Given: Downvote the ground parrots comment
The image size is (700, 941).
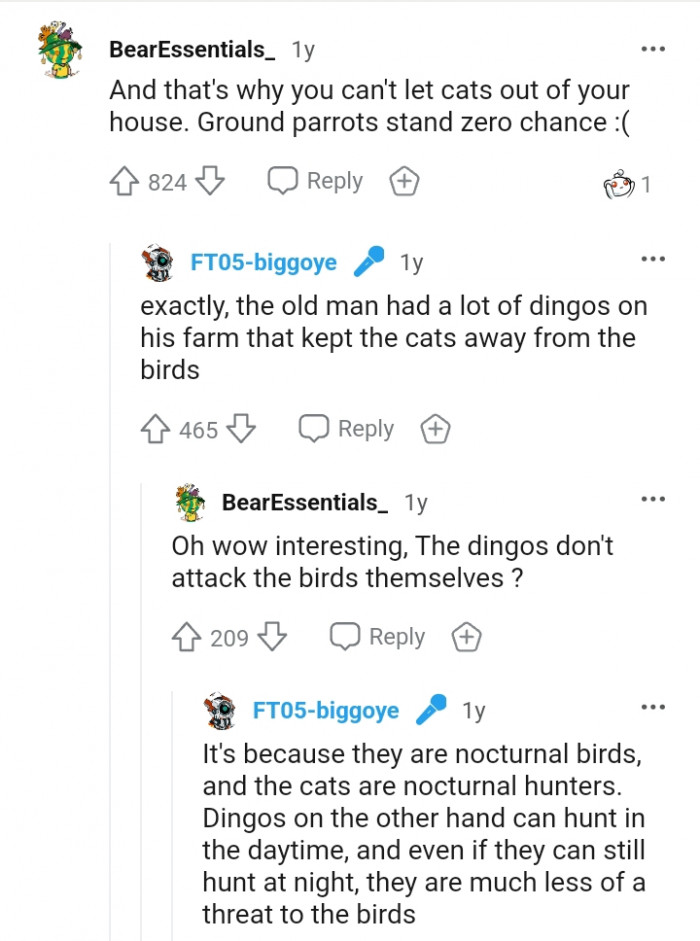Looking at the screenshot, I should pos(210,181).
